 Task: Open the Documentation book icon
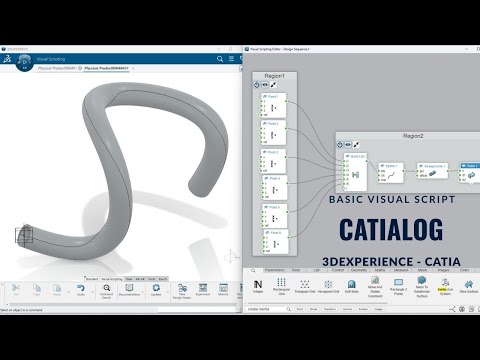[x=129, y=287]
